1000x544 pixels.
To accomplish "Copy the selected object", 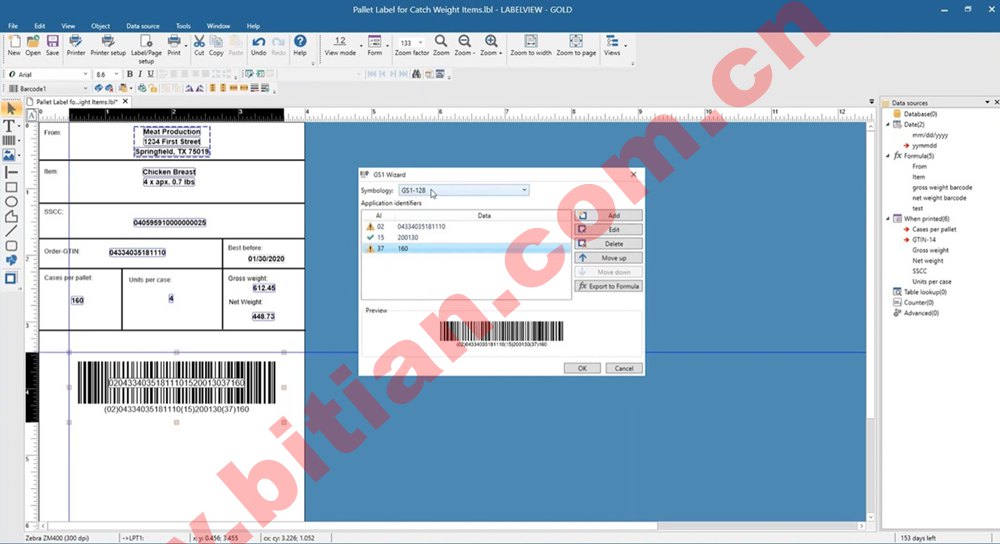I will 216,46.
